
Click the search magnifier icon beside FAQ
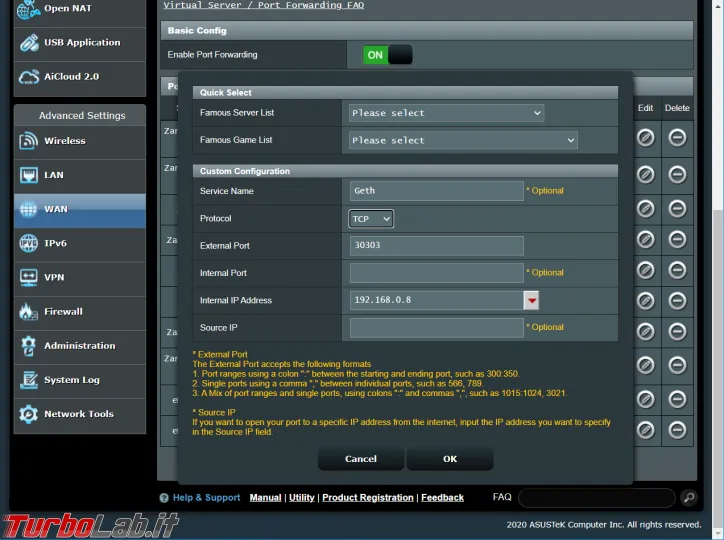click(689, 497)
